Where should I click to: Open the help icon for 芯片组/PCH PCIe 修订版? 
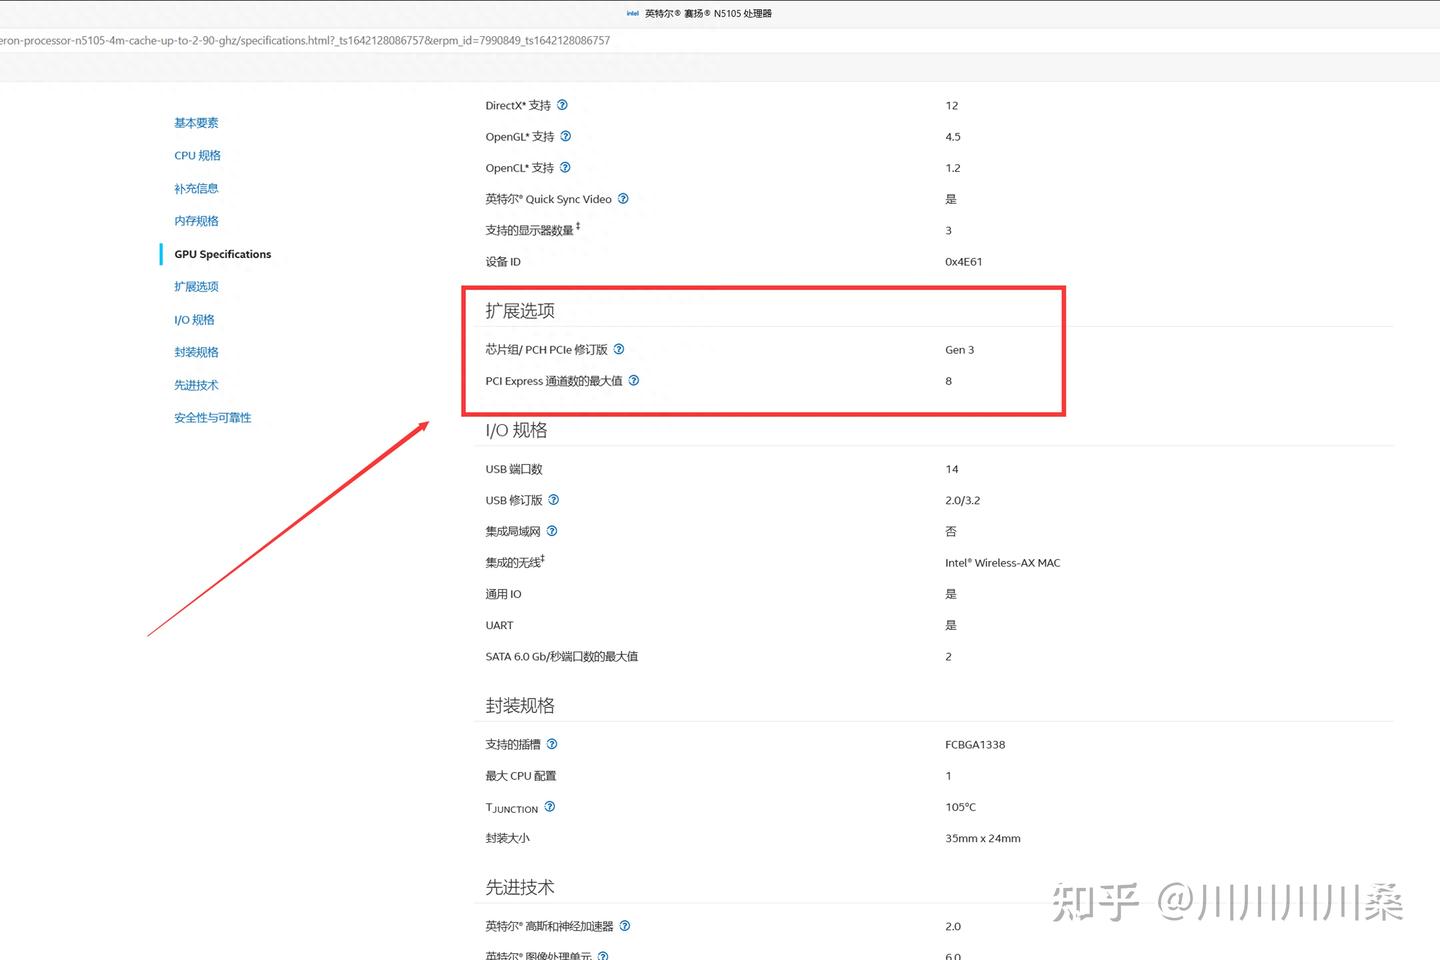tap(619, 349)
